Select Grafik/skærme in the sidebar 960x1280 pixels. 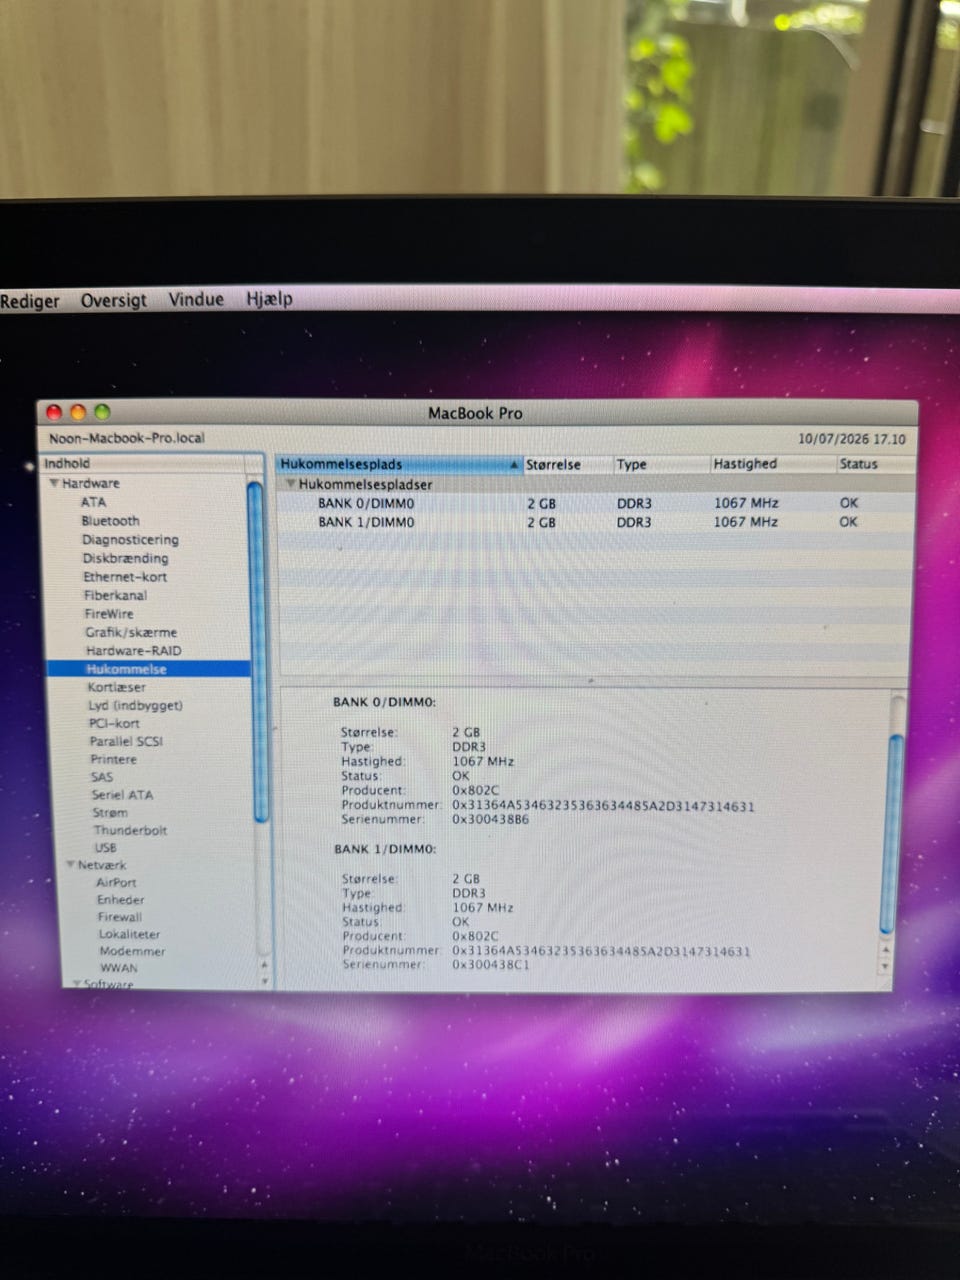[131, 632]
